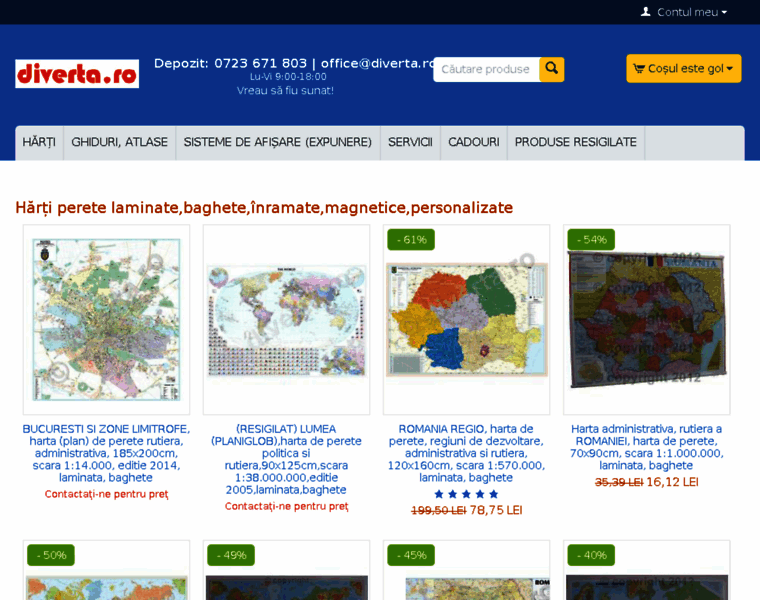Click the -54% discount badge

click(x=591, y=239)
